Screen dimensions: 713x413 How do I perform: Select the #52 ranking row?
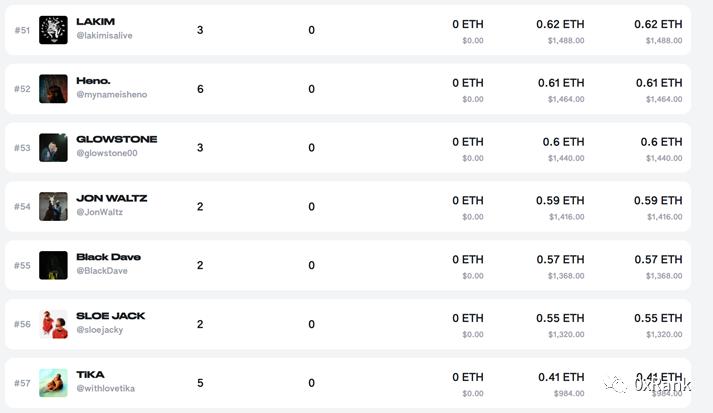click(x=348, y=89)
